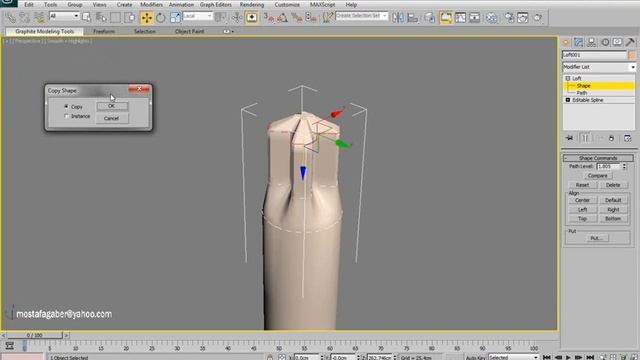Viewport: 640px width, 360px height.
Task: Open Reference Coordinate System Local dropdown
Action: point(198,16)
